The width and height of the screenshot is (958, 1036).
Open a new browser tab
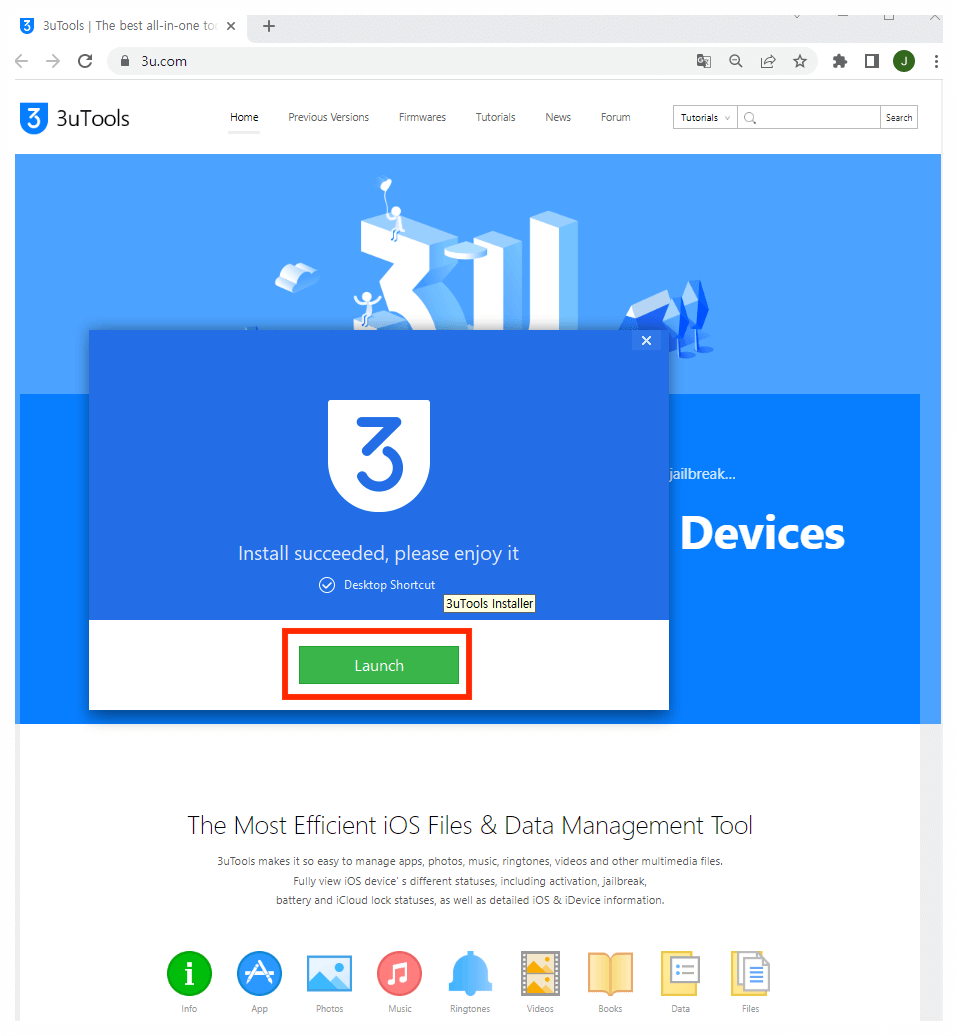coord(268,26)
